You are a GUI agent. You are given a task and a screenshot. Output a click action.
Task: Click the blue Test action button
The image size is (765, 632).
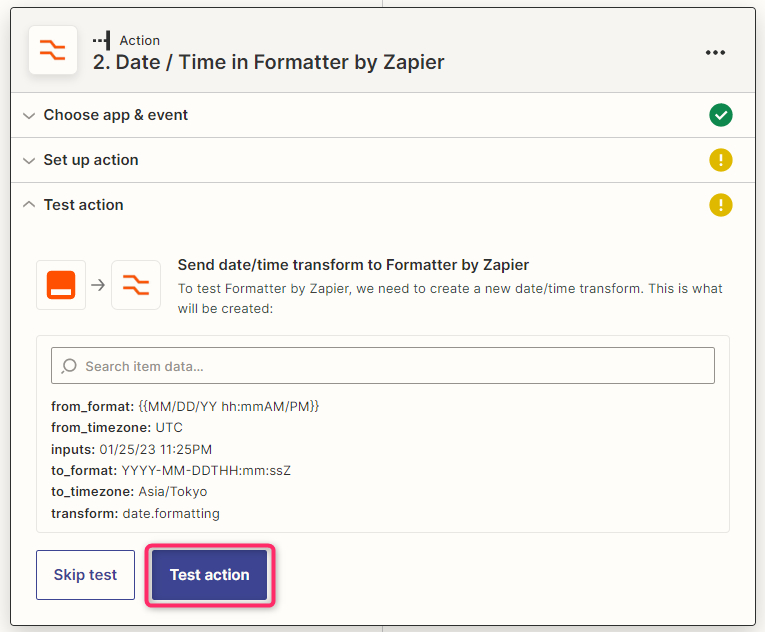click(x=210, y=575)
